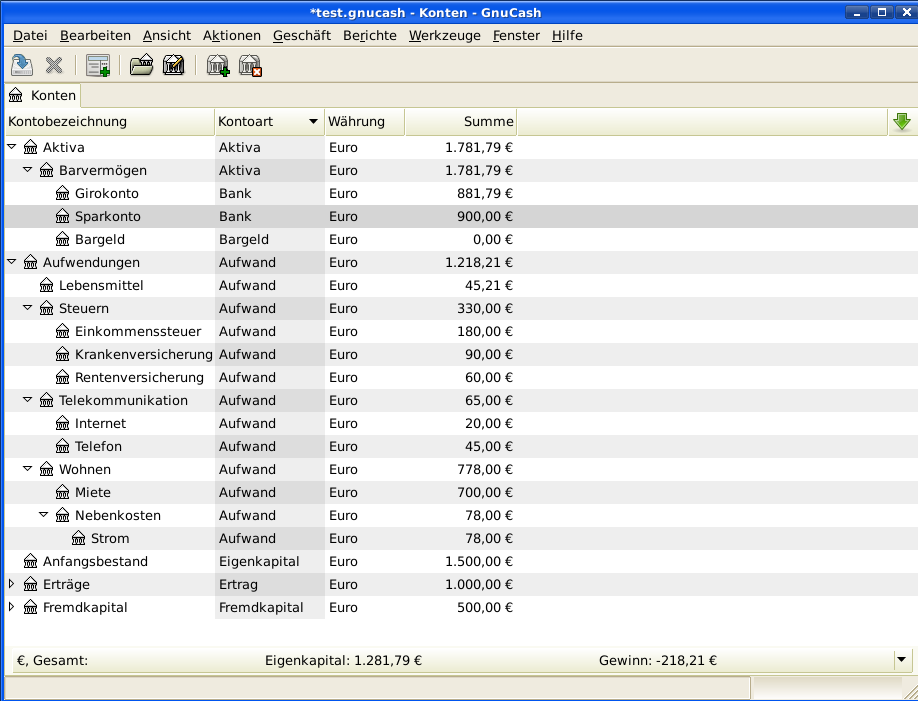Open the Werkzeuge menu
This screenshot has width=918, height=701.
click(x=444, y=35)
